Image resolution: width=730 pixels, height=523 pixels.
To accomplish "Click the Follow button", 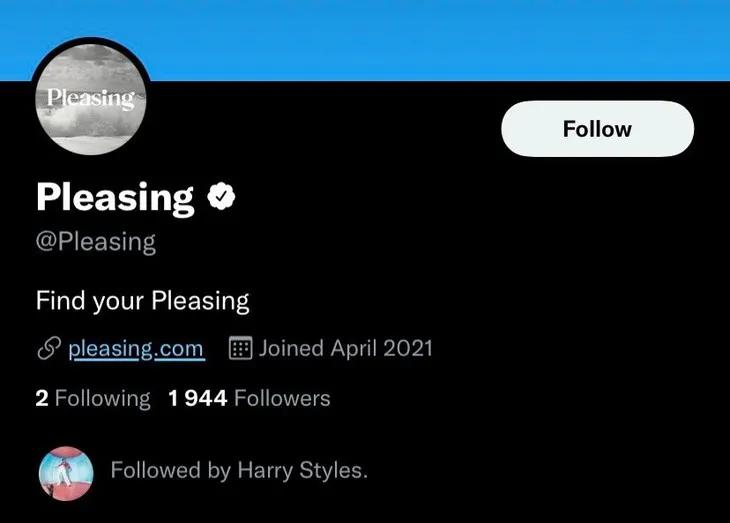I will tap(597, 129).
